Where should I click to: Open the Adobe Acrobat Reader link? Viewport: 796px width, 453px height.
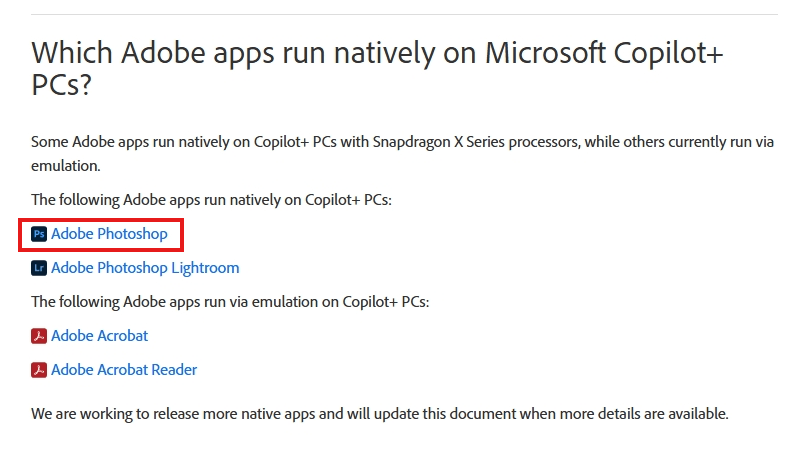124,370
